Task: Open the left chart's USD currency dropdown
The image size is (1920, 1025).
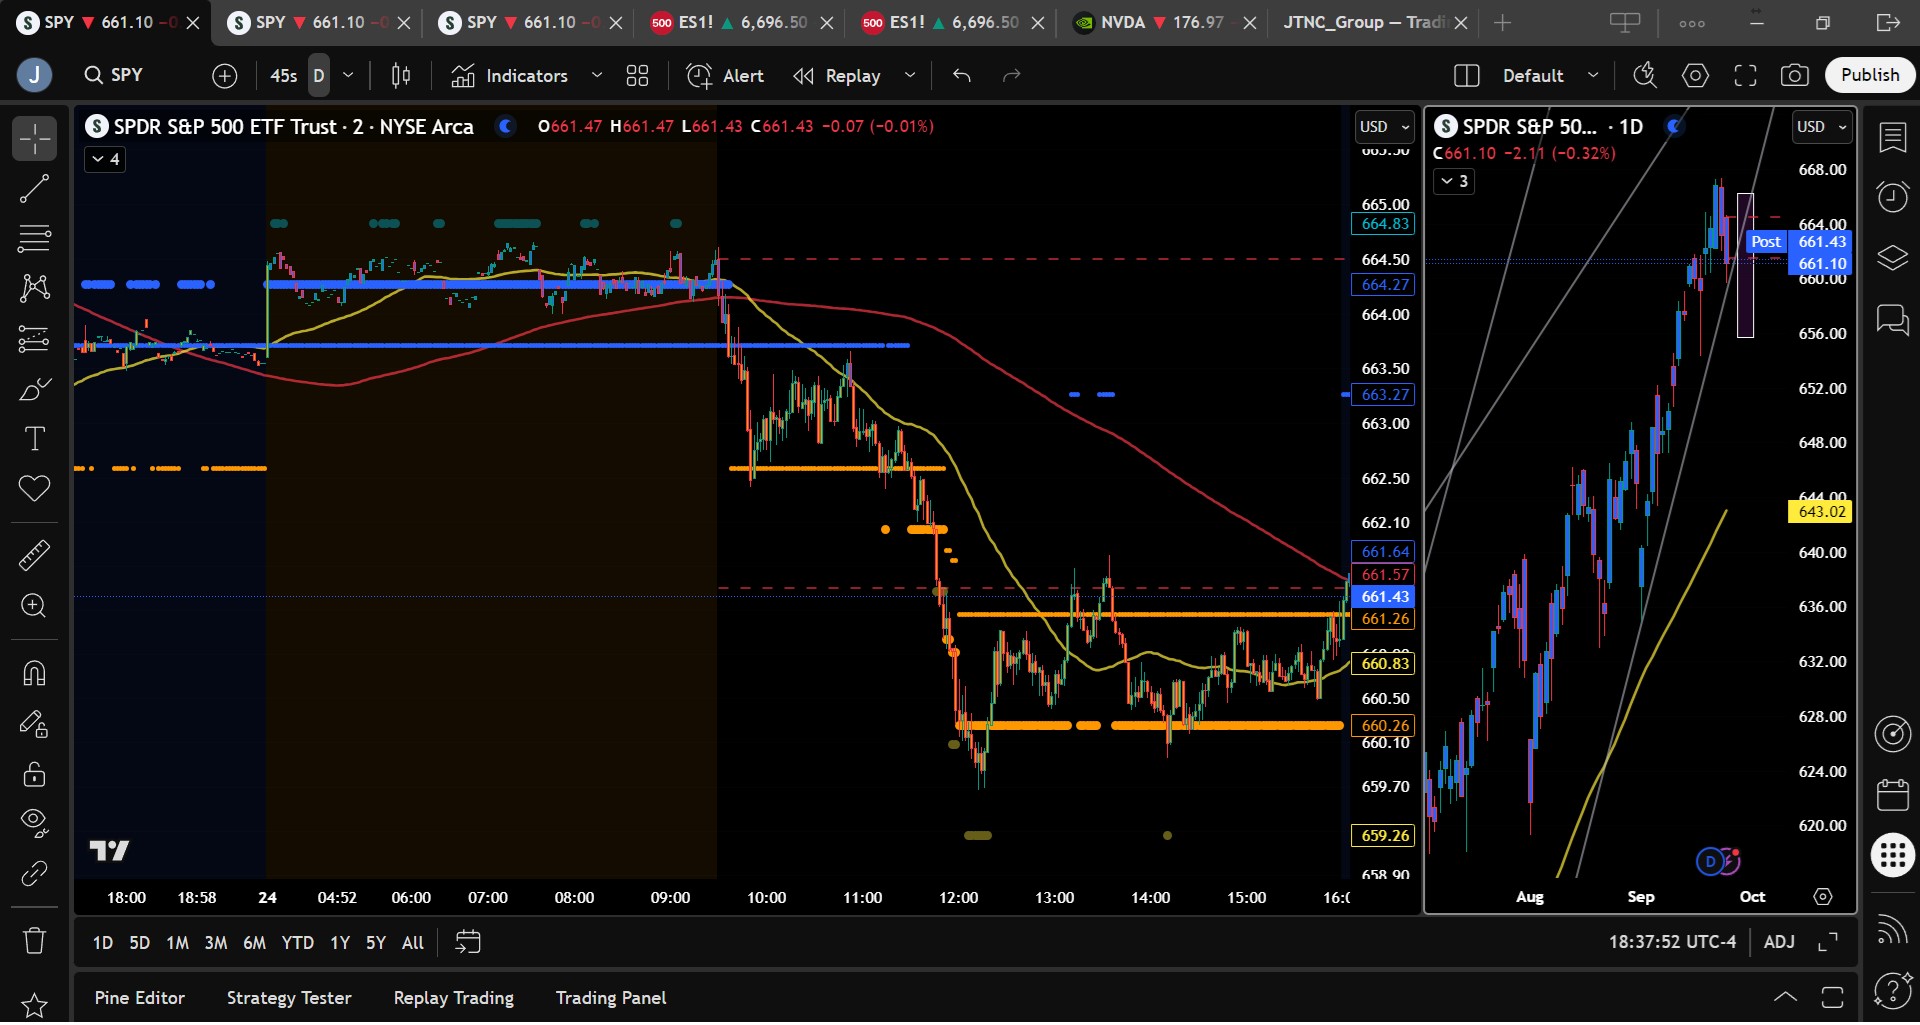Action: [1384, 127]
